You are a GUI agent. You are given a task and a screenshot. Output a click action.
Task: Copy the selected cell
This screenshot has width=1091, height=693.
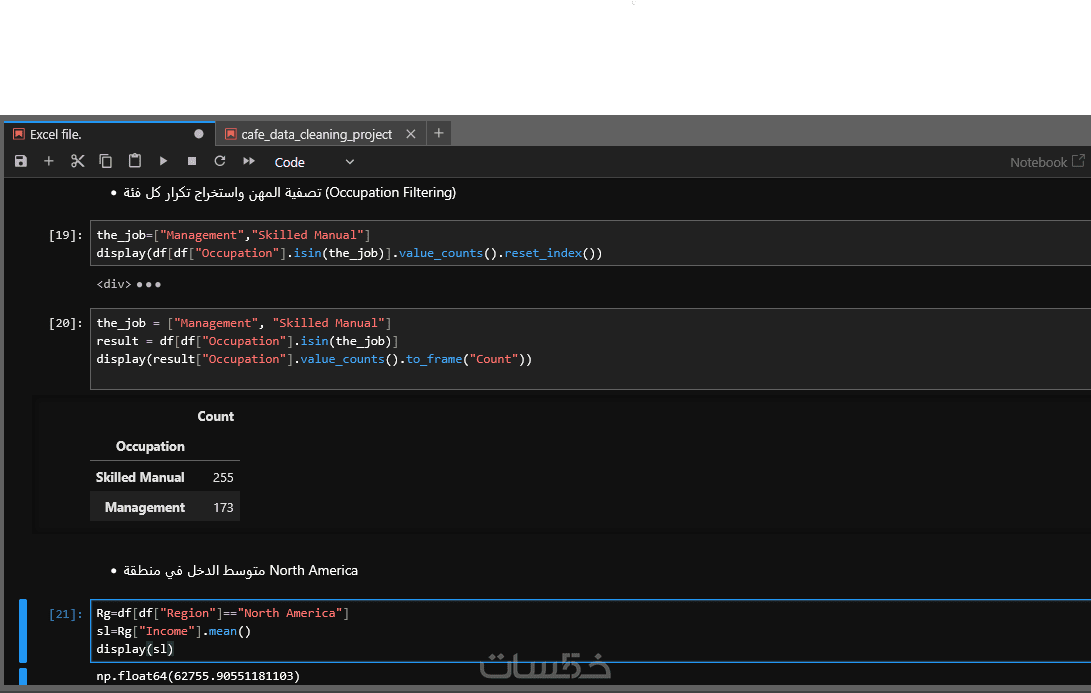106,161
